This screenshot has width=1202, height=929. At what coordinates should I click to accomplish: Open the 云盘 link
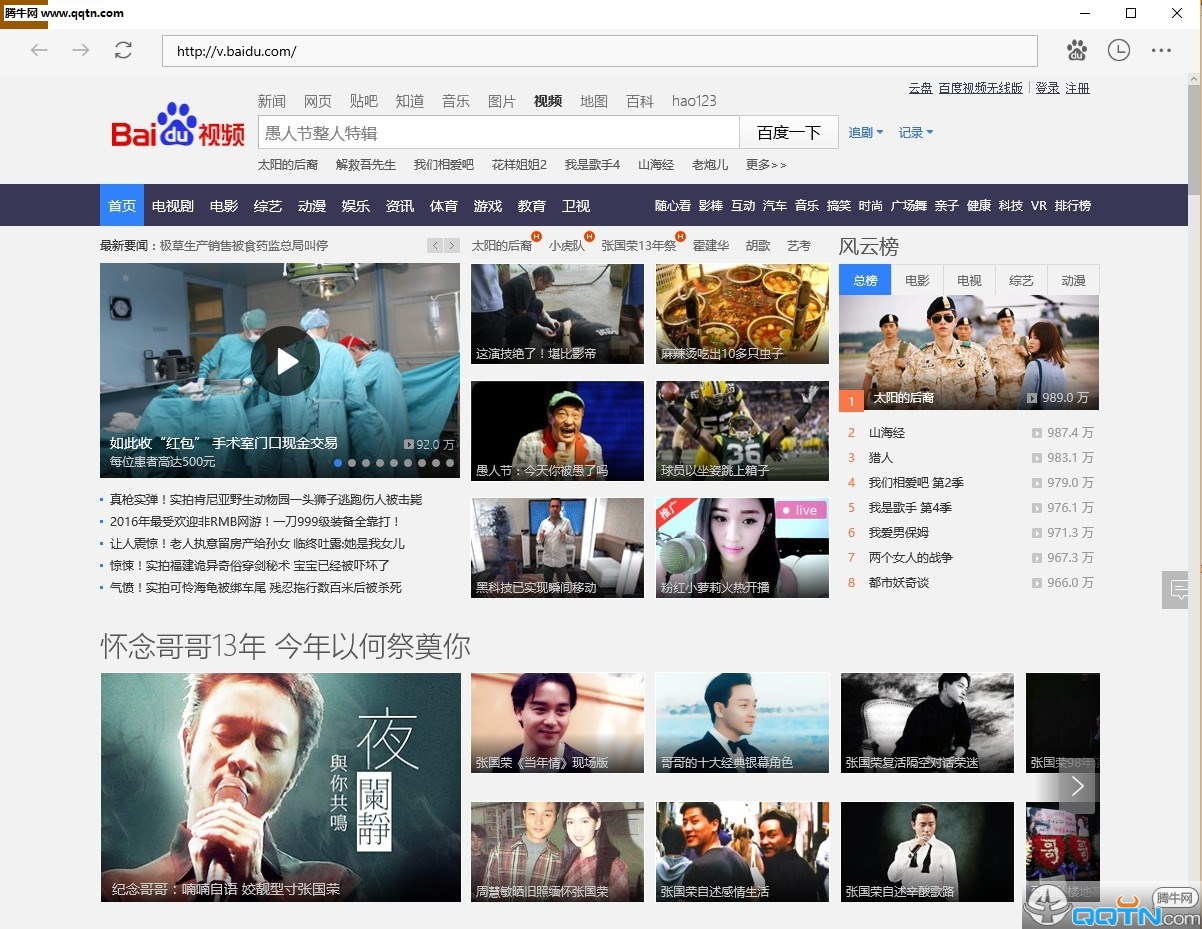pos(920,88)
